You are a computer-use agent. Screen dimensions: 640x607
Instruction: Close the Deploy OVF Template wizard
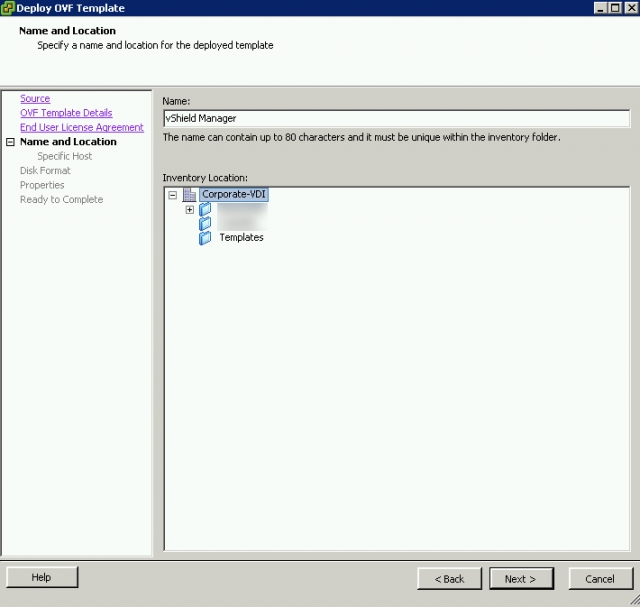629,8
